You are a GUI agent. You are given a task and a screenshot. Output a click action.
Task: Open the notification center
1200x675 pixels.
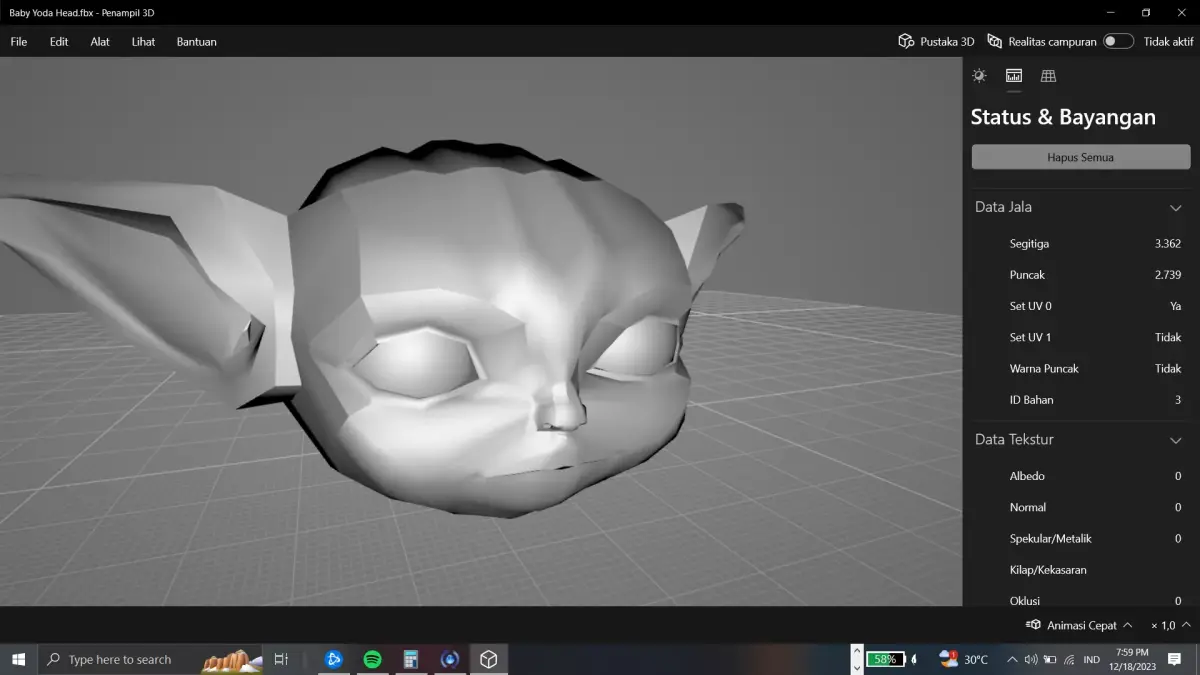click(x=1174, y=659)
